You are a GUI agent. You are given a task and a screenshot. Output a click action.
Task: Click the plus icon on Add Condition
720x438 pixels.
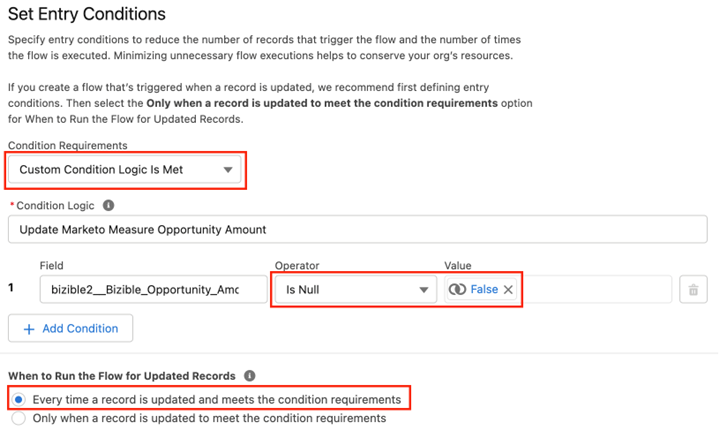coord(28,328)
